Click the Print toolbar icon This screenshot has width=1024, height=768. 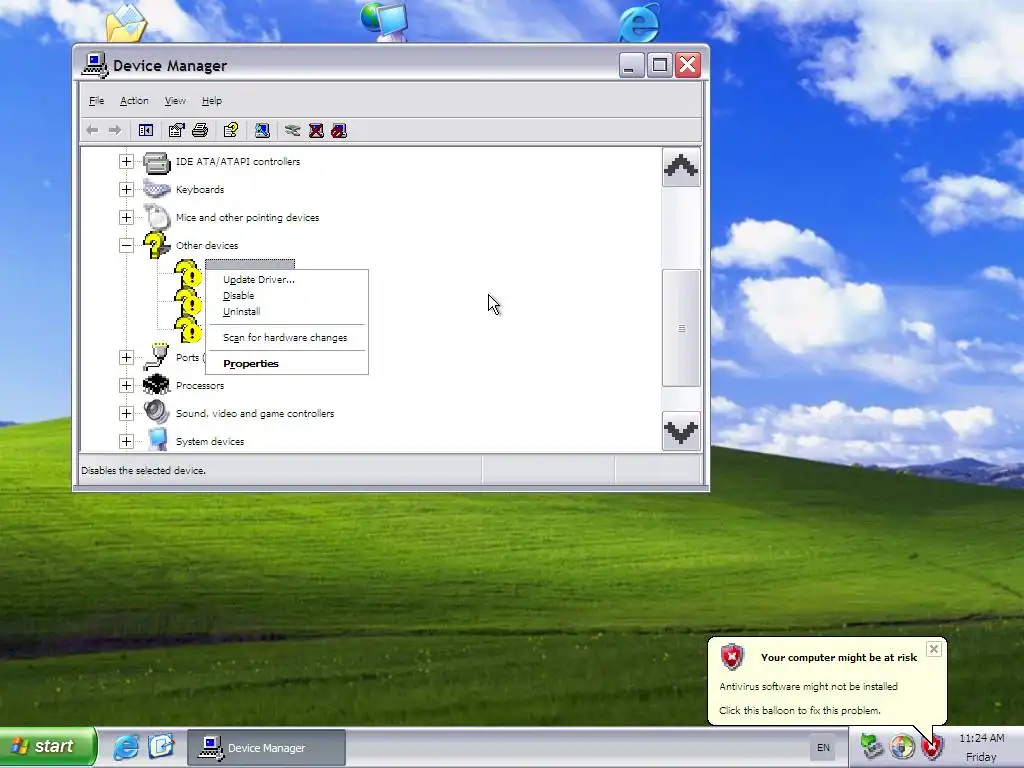(x=200, y=131)
